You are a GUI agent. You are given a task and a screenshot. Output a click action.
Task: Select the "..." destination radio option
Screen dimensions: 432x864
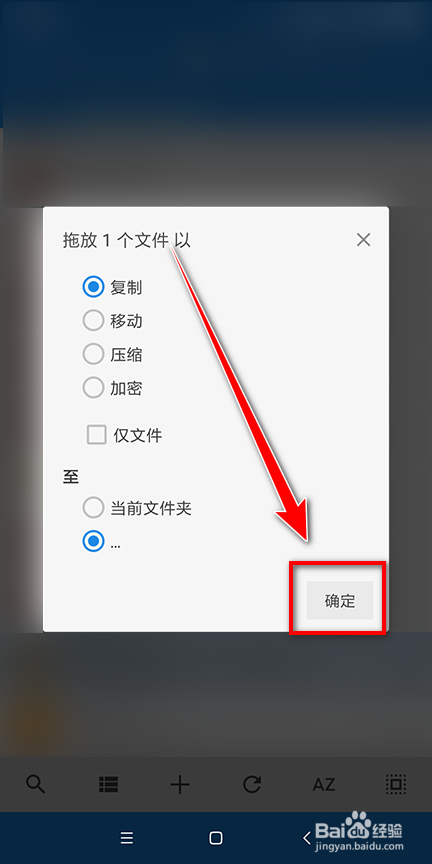(93, 542)
